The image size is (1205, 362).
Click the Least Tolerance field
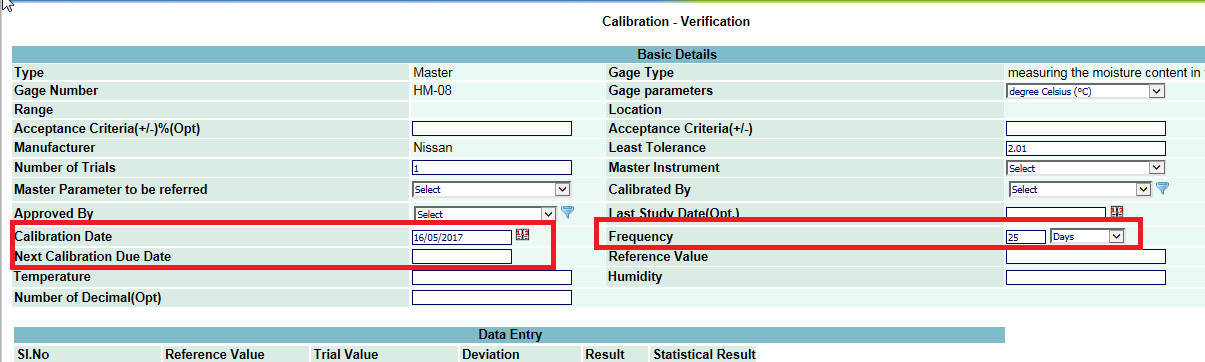tap(1086, 147)
